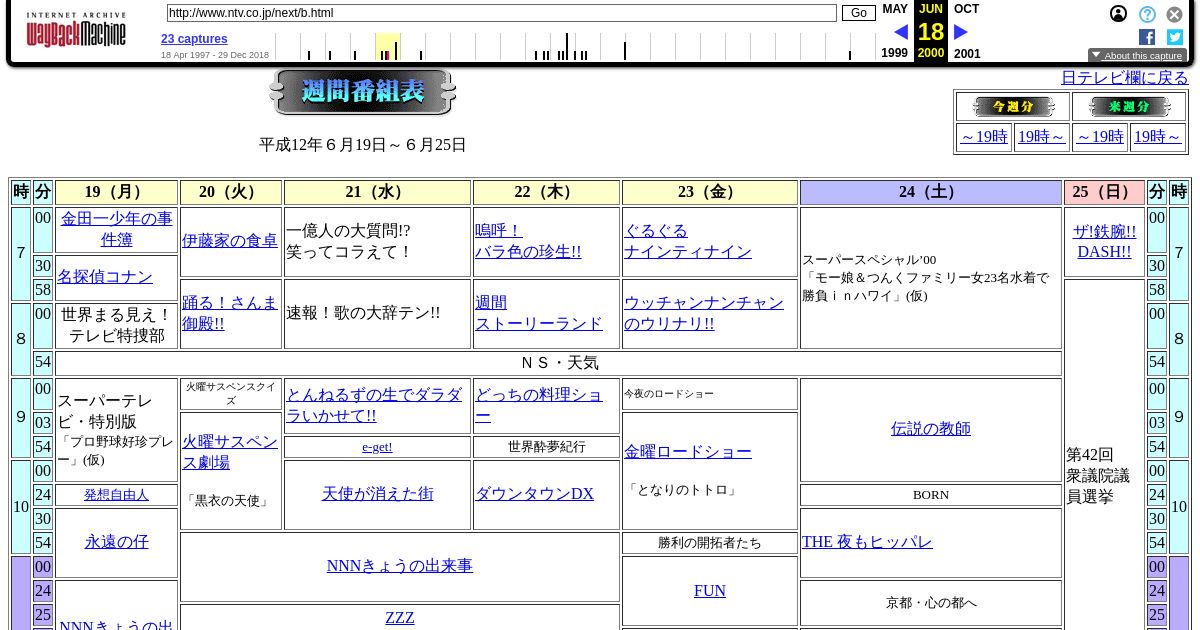1200x630 pixels.
Task: Click the ＮＳ・天気 row cell
Action: (x=559, y=363)
